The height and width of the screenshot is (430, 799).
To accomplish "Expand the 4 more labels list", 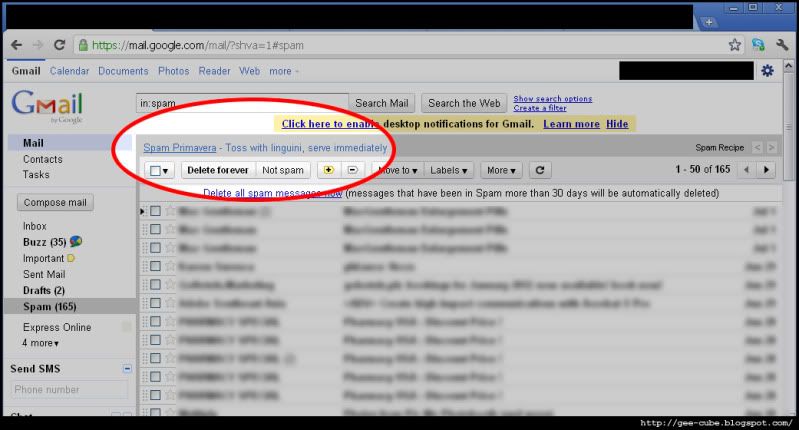I will tap(40, 343).
